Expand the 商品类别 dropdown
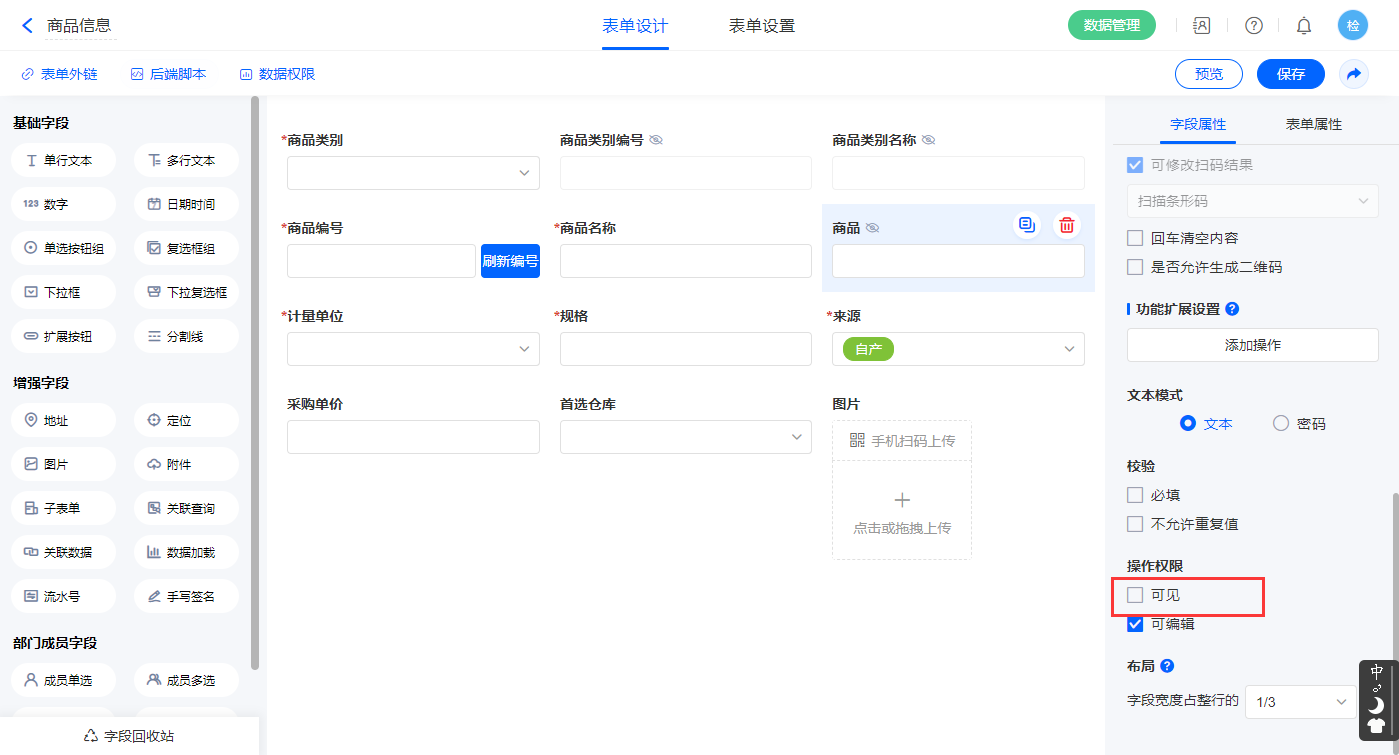This screenshot has height=755, width=1399. pos(413,173)
